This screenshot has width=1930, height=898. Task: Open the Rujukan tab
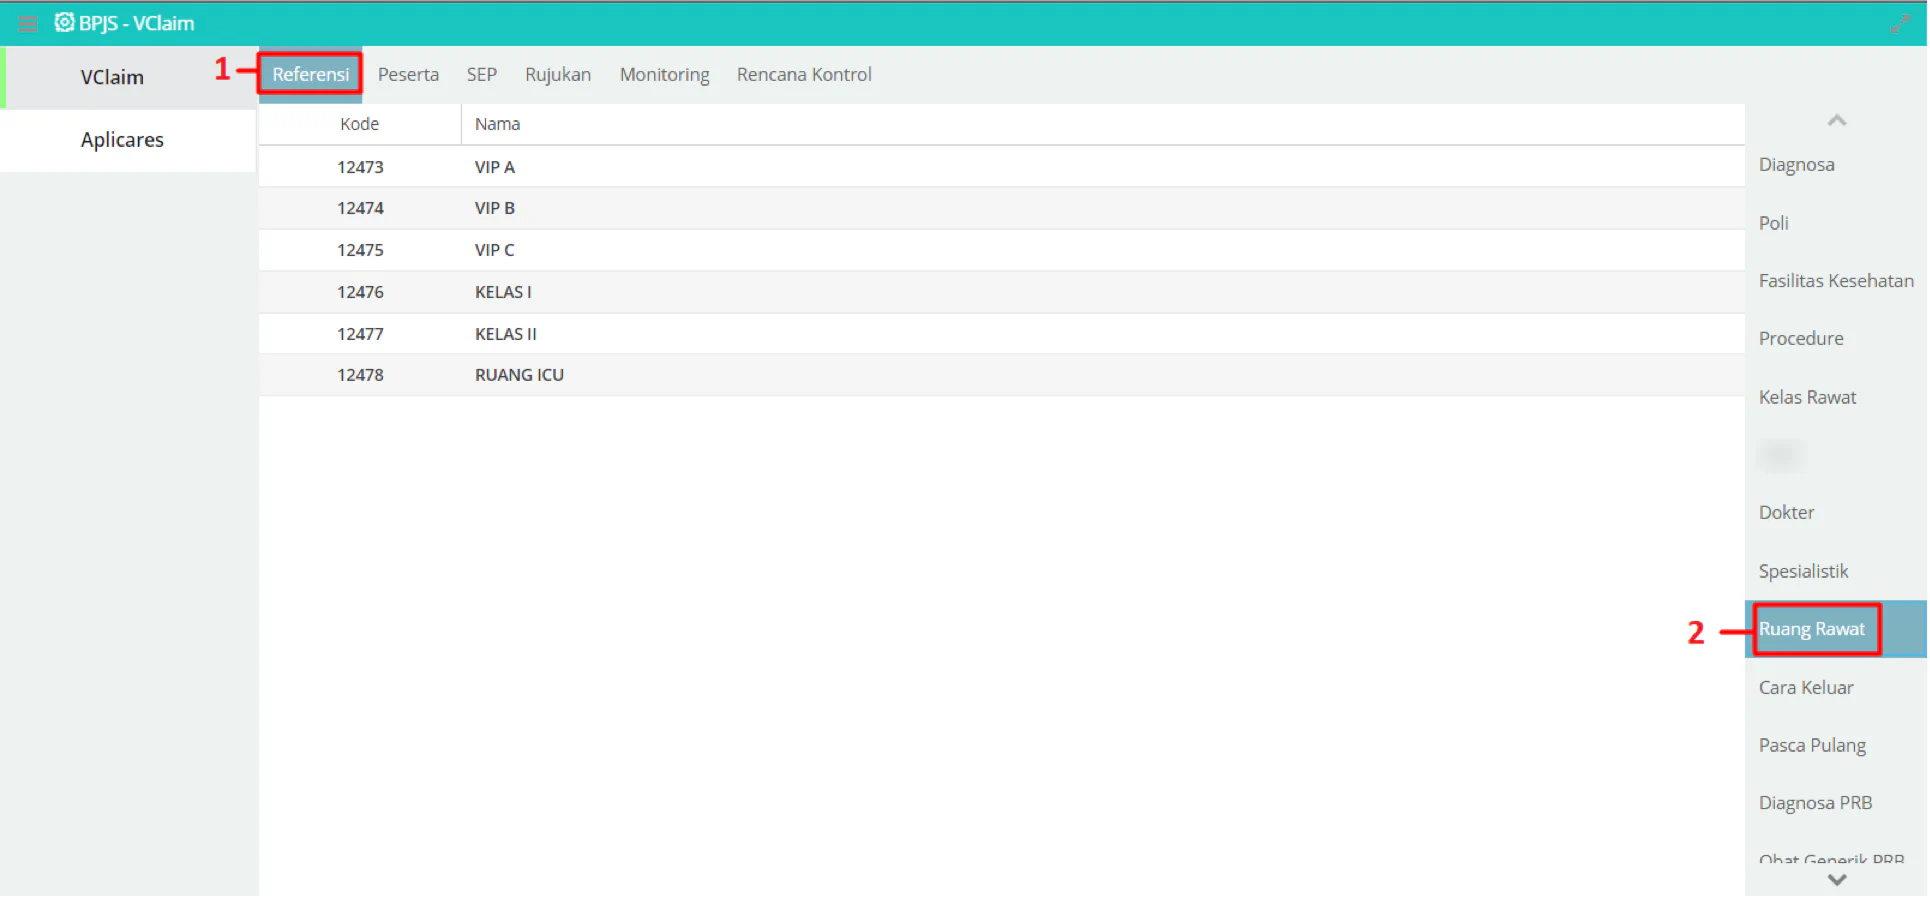point(558,74)
